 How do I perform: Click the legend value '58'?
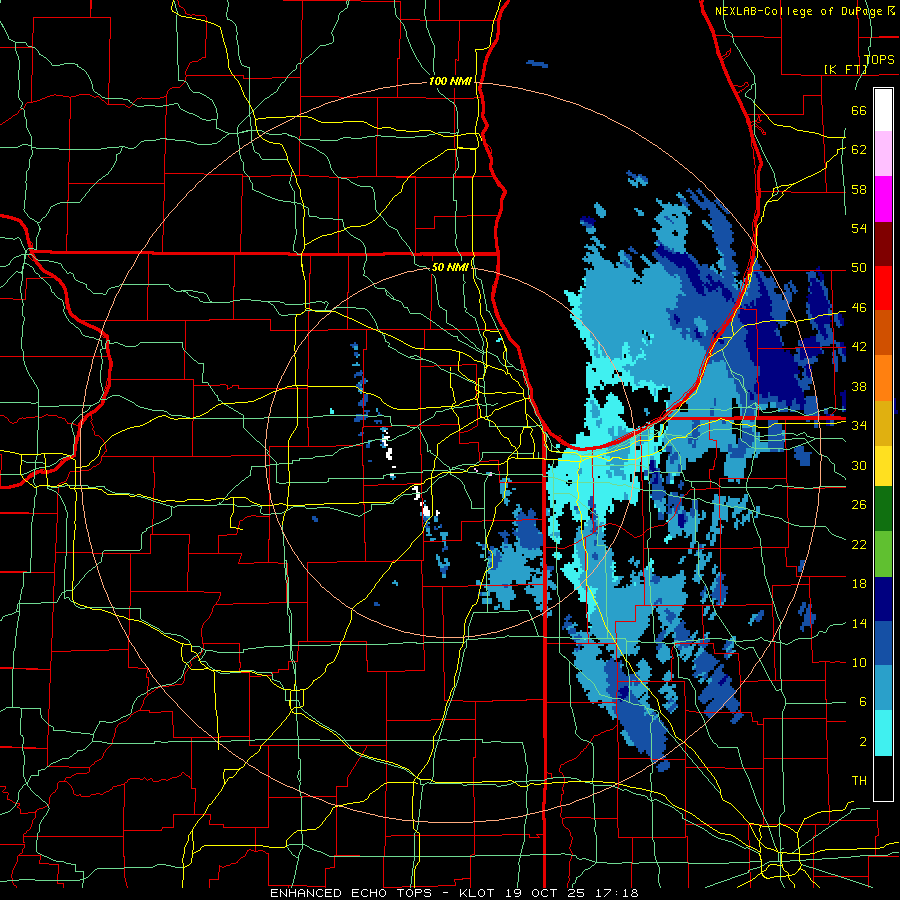tap(859, 189)
